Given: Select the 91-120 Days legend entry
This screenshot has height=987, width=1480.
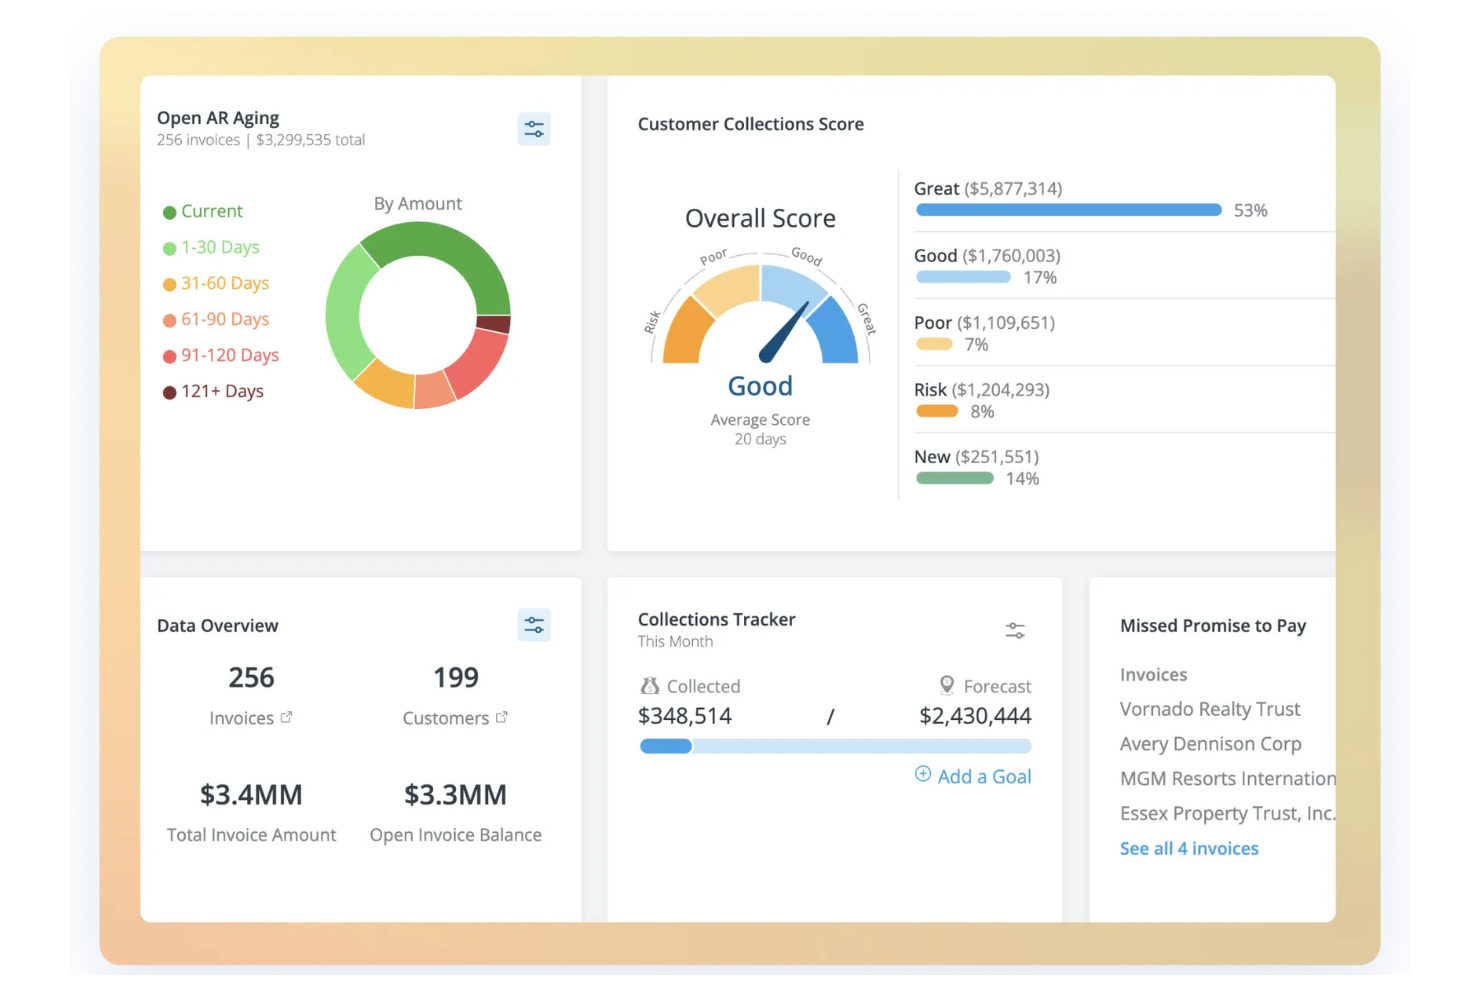Looking at the screenshot, I should pos(221,355).
